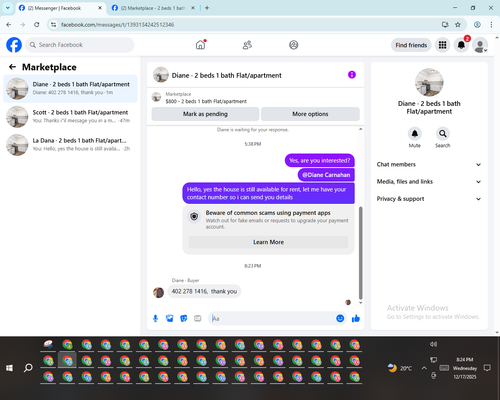Search in conversation via magnifier icon

tap(443, 134)
